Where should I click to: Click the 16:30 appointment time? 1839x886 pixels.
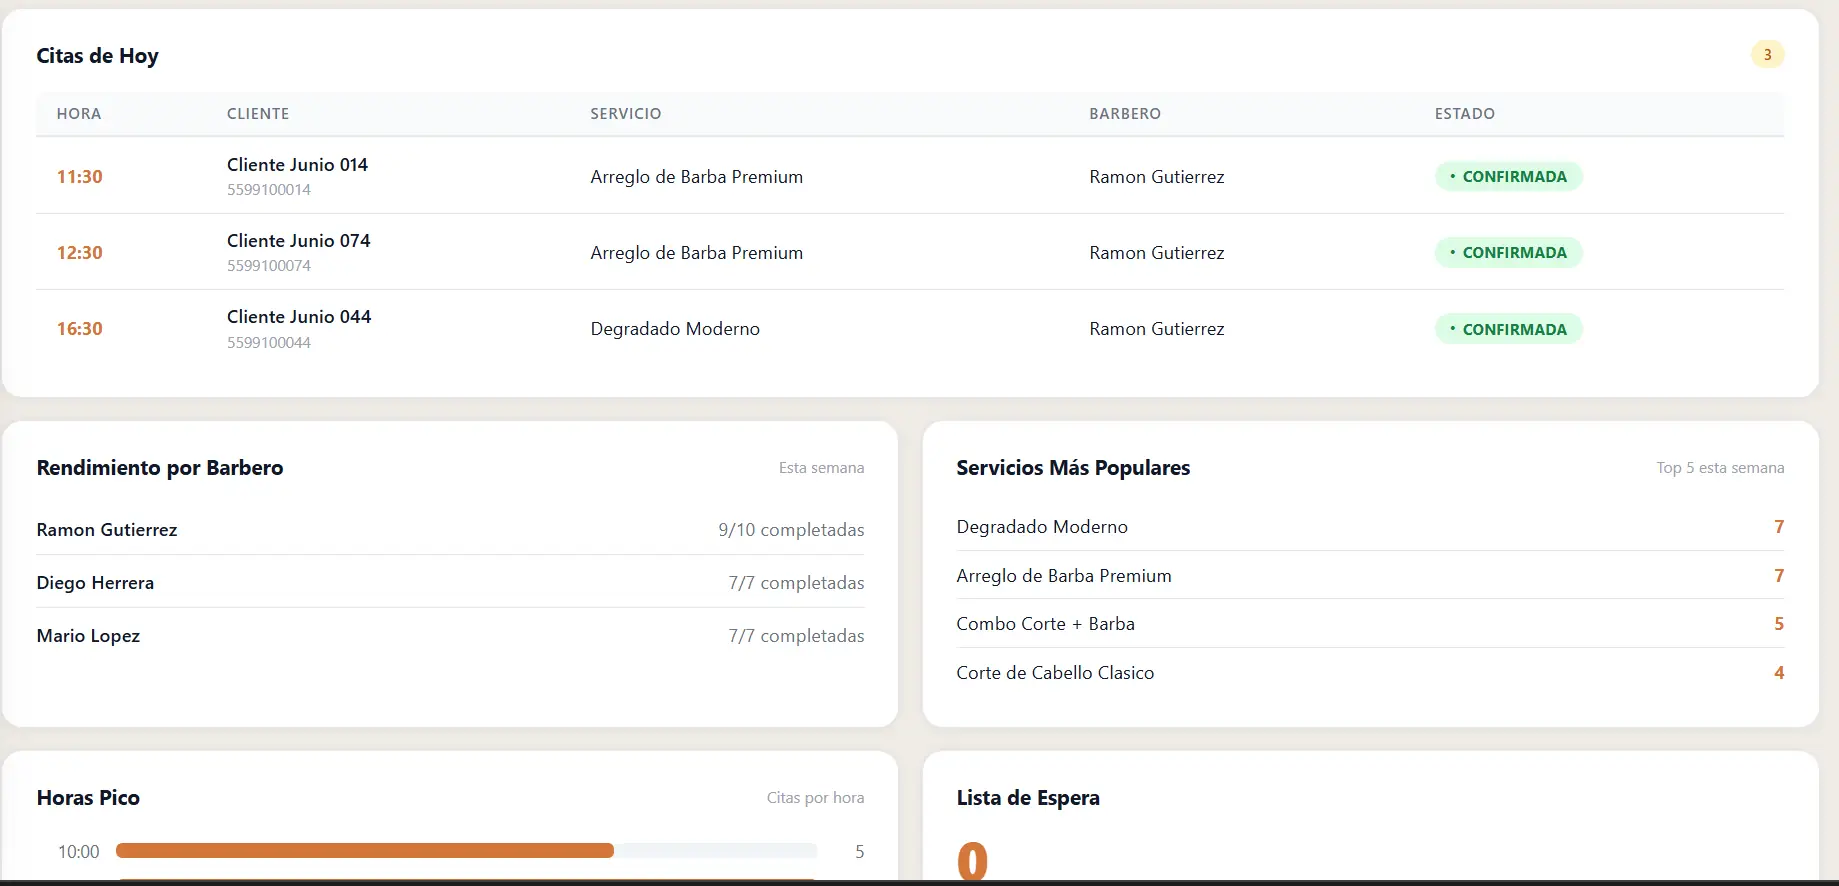[80, 329]
